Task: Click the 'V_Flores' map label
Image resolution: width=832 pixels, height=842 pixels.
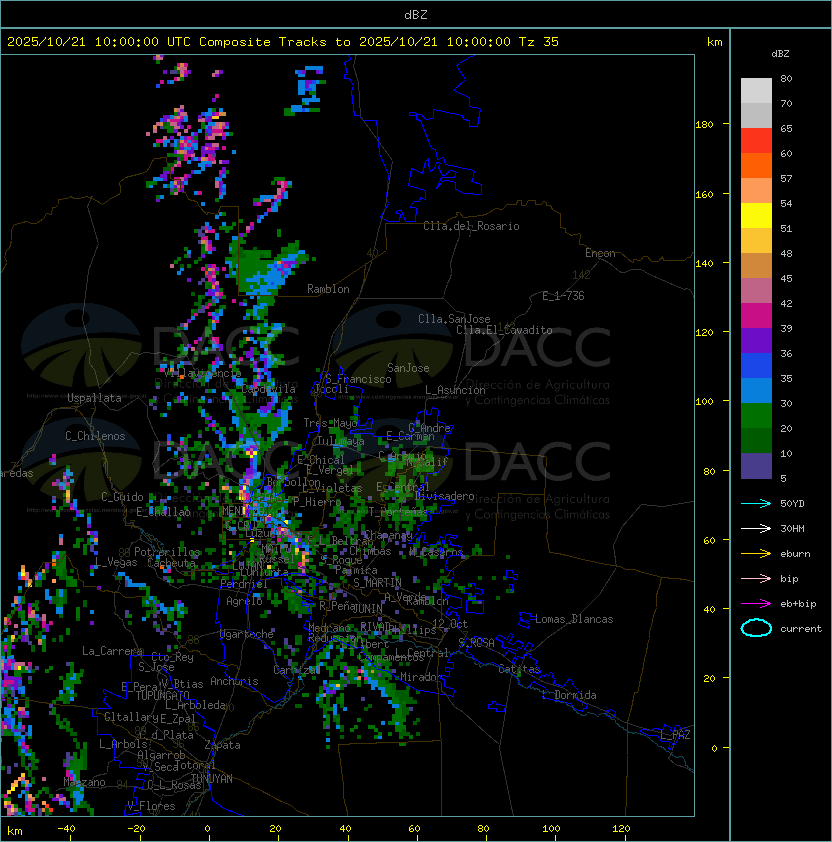Action: click(151, 806)
